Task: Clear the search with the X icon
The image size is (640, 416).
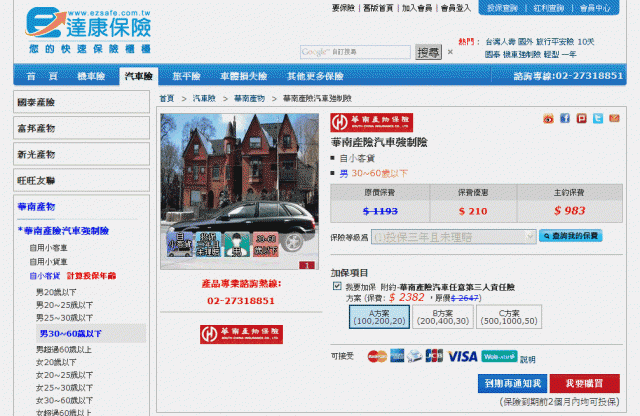Action: coord(450,52)
